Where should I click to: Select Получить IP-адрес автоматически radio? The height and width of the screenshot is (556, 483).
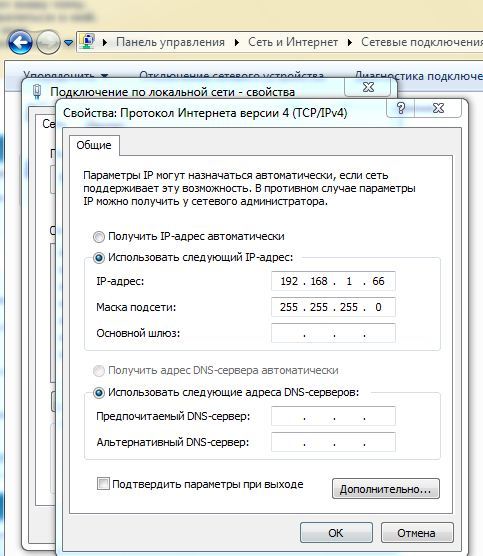(x=99, y=237)
